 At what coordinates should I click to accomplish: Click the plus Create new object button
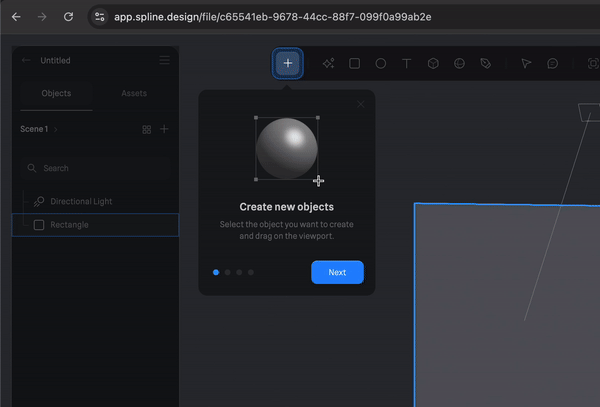(288, 63)
